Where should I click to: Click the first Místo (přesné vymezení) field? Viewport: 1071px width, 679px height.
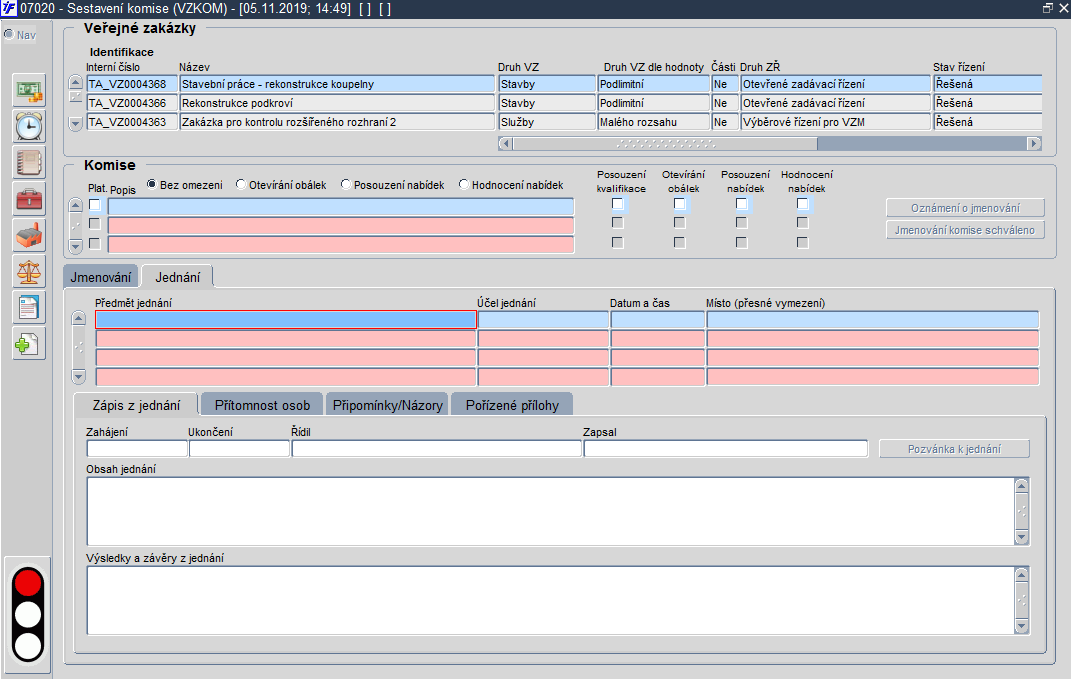click(873, 319)
